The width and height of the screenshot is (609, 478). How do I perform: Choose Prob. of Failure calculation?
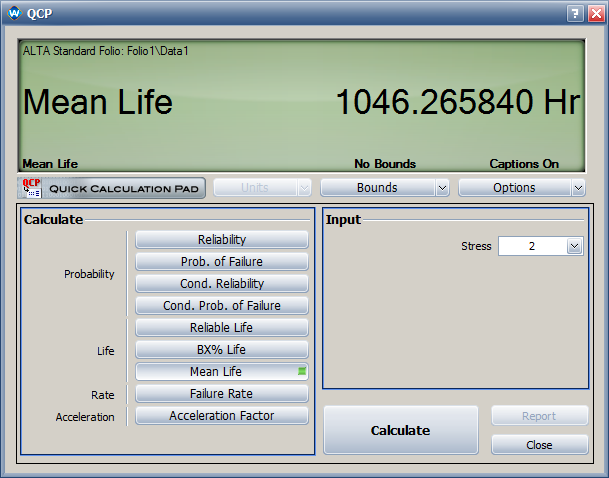click(221, 262)
